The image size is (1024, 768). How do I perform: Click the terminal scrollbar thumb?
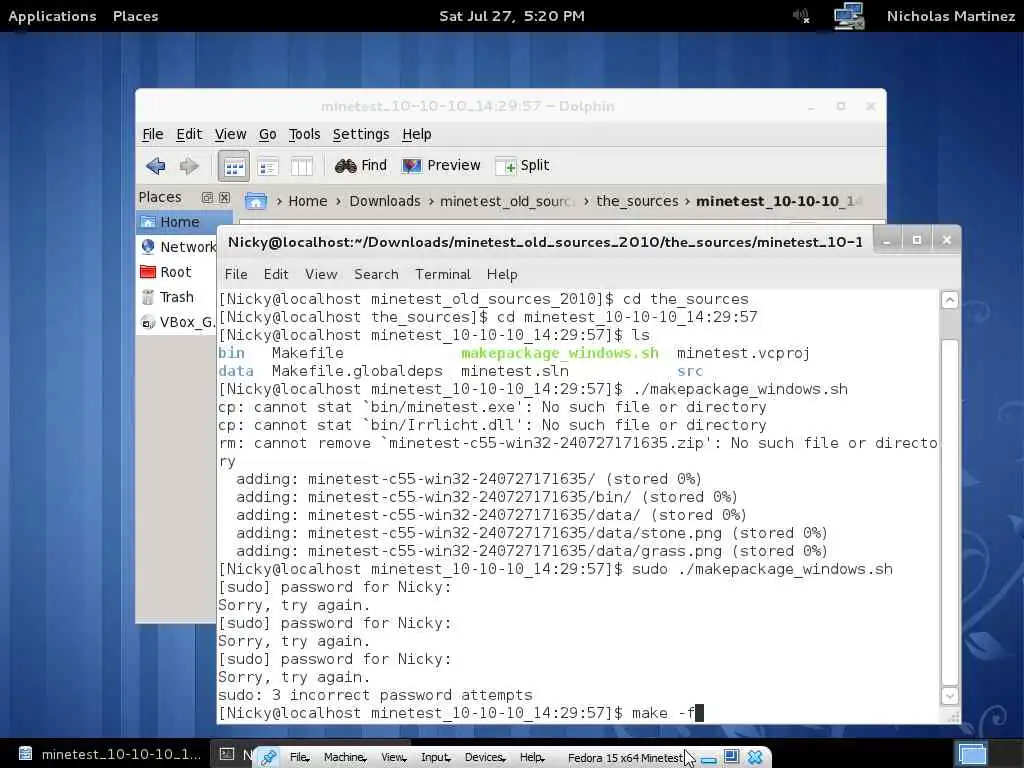[950, 512]
